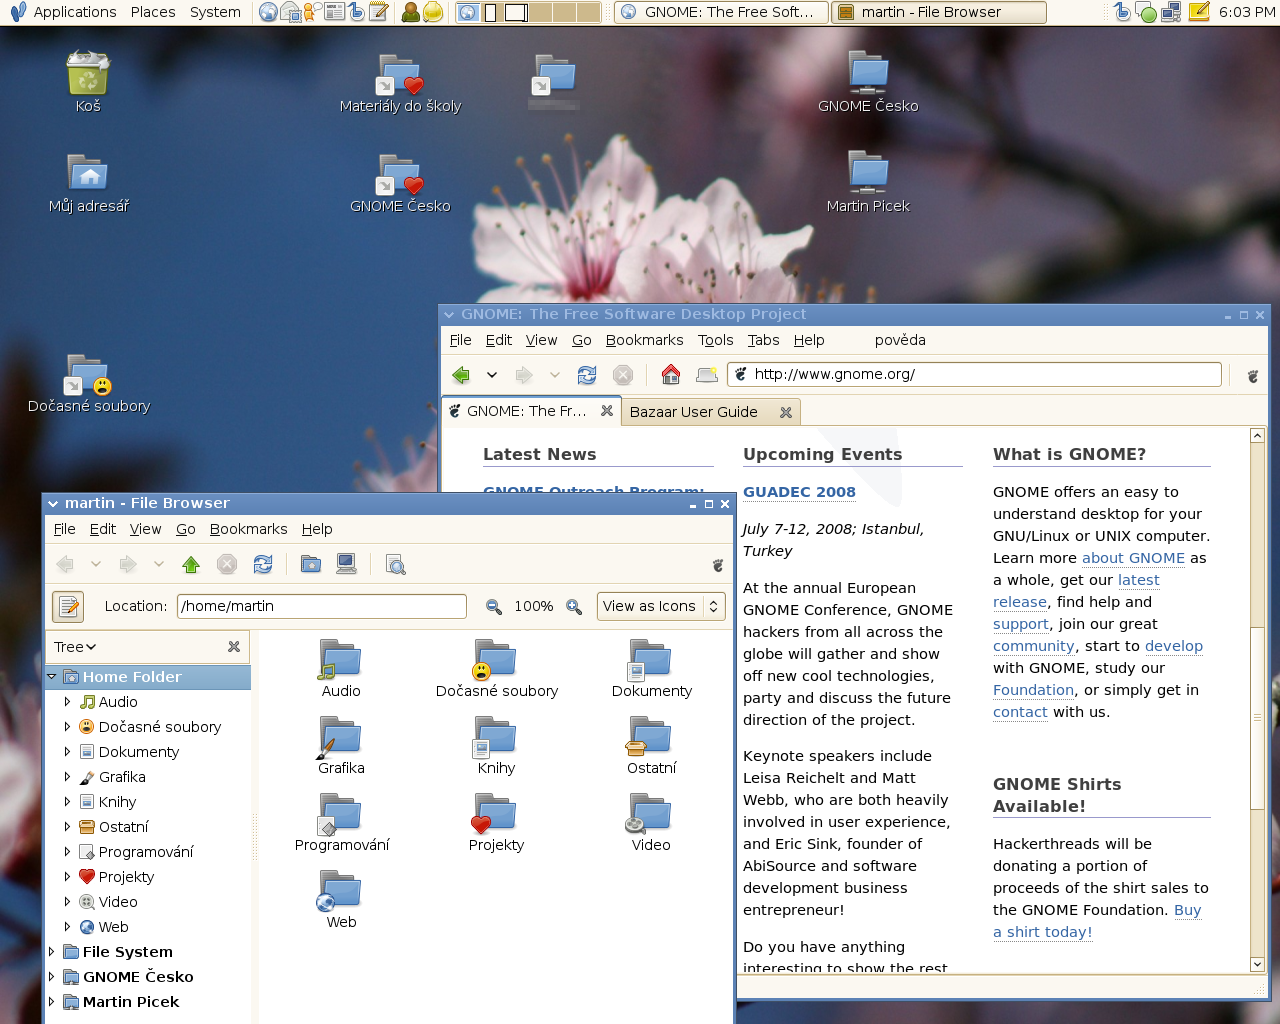Follow the GUADEC 2008 link
The width and height of the screenshot is (1280, 1024).
pyautogui.click(x=799, y=492)
